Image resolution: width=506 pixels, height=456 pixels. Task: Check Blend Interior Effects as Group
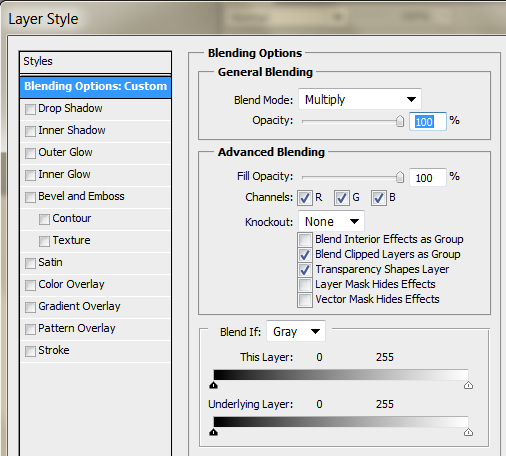pos(305,240)
